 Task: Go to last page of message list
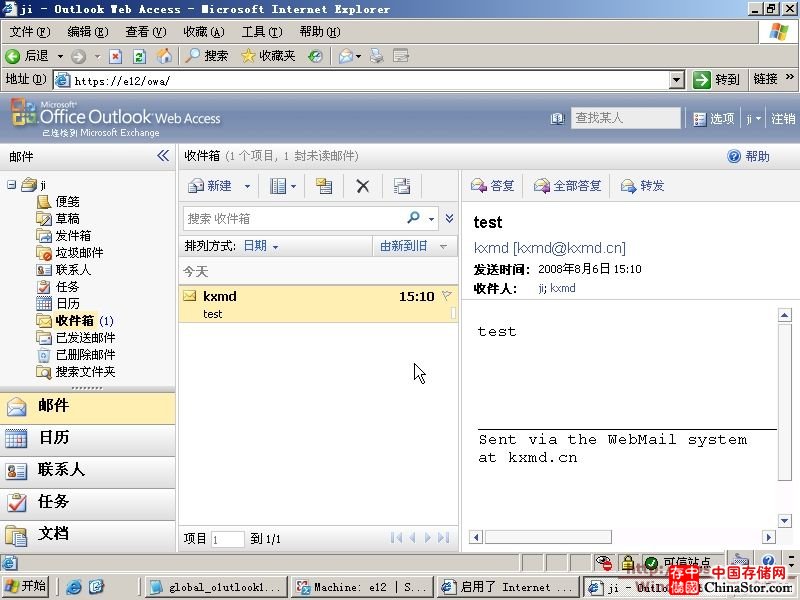tap(443, 538)
